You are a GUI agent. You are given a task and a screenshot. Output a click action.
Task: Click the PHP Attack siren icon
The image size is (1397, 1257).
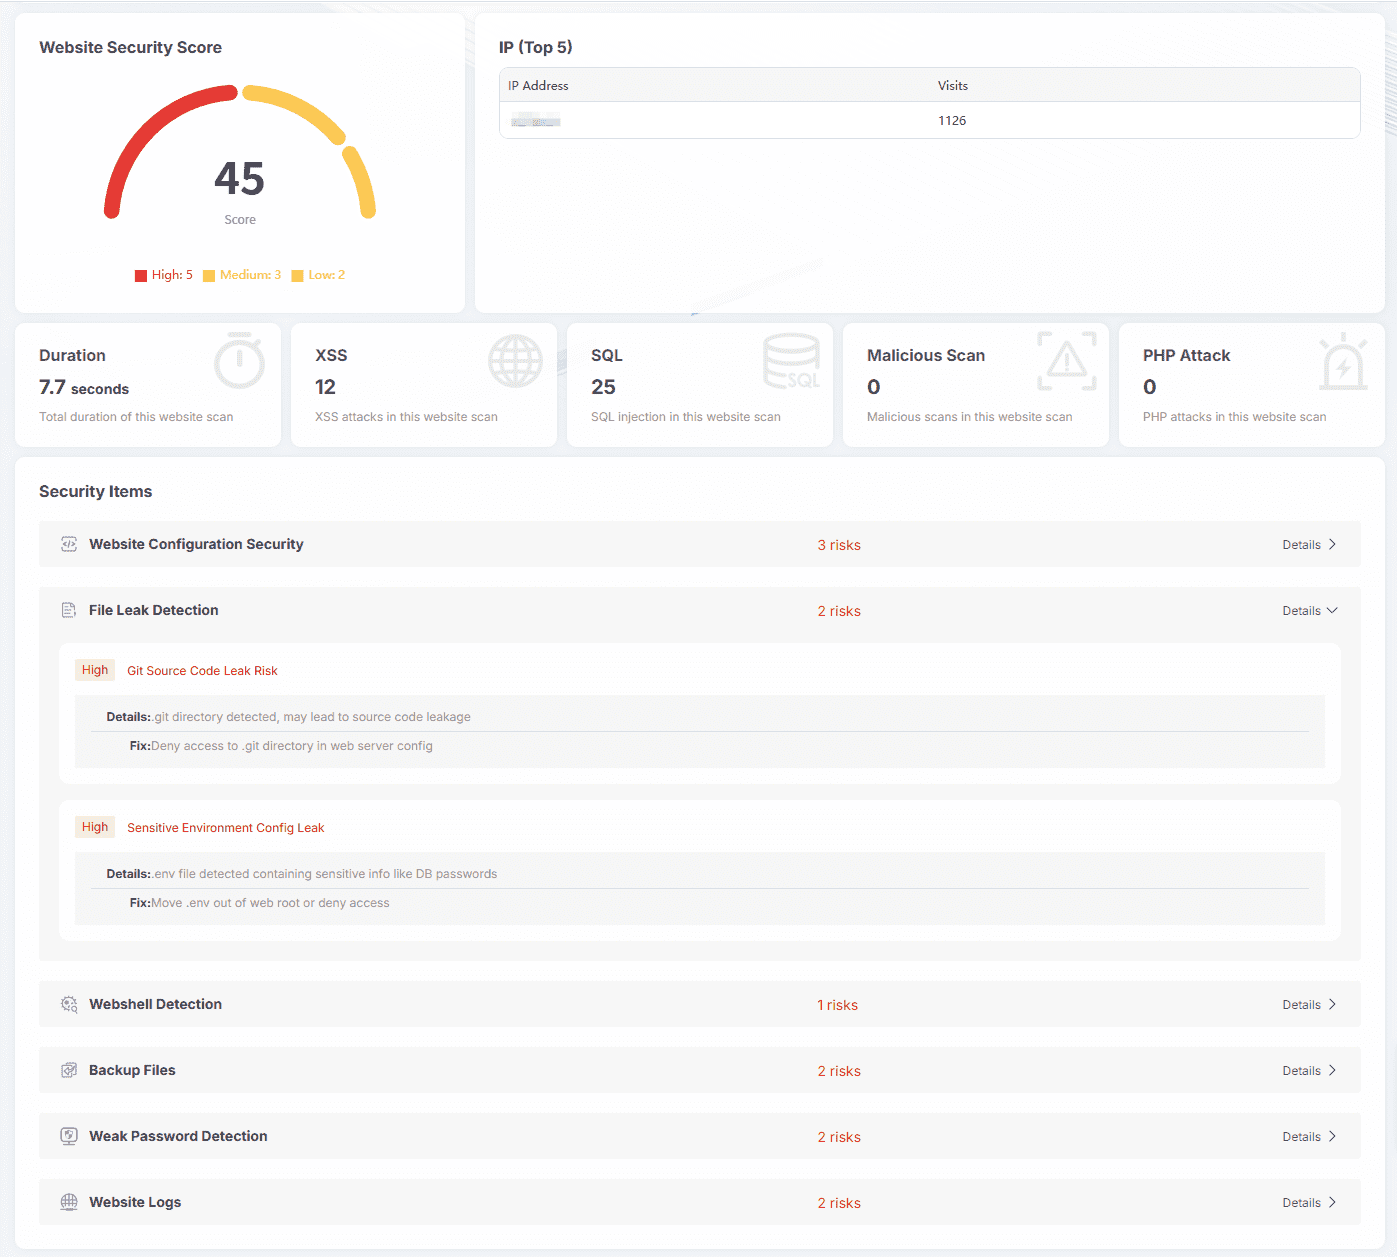(x=1342, y=362)
